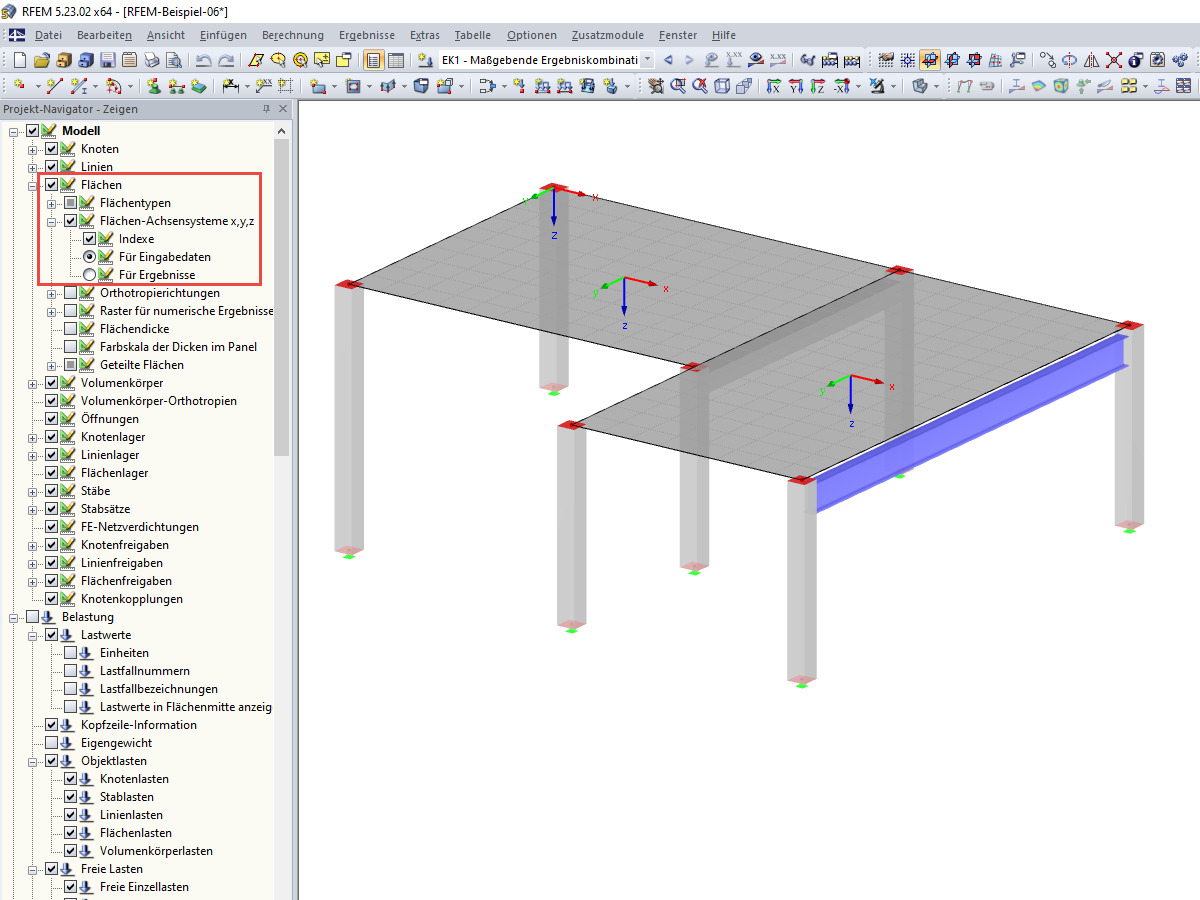Insert a new line
1200x900 pixels.
tap(54, 86)
